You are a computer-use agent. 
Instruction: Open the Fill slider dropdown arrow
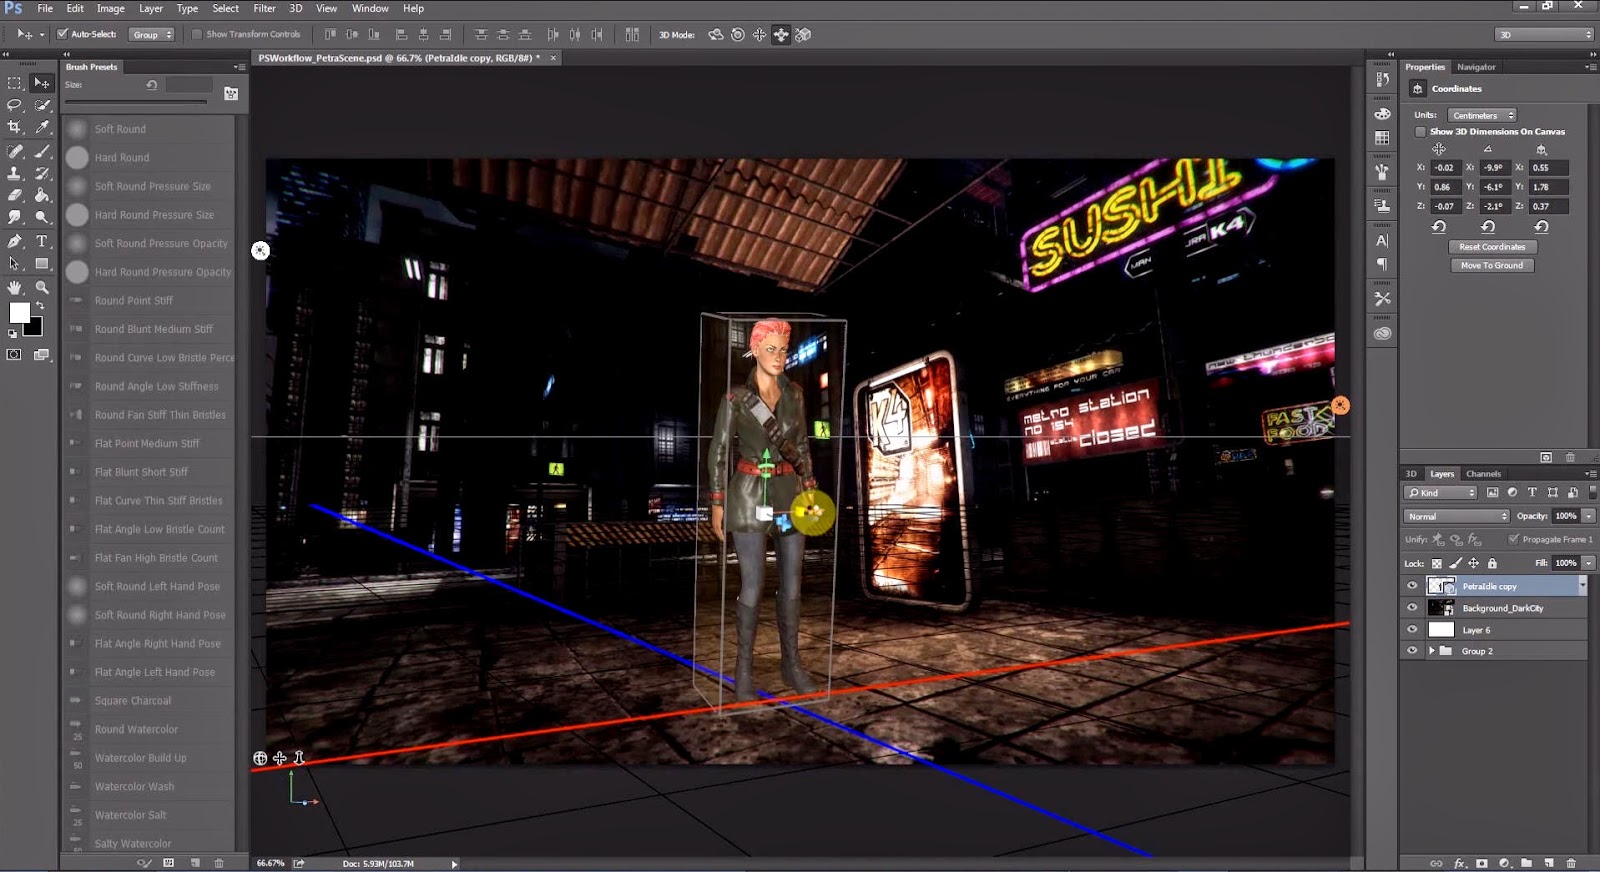coord(1588,563)
